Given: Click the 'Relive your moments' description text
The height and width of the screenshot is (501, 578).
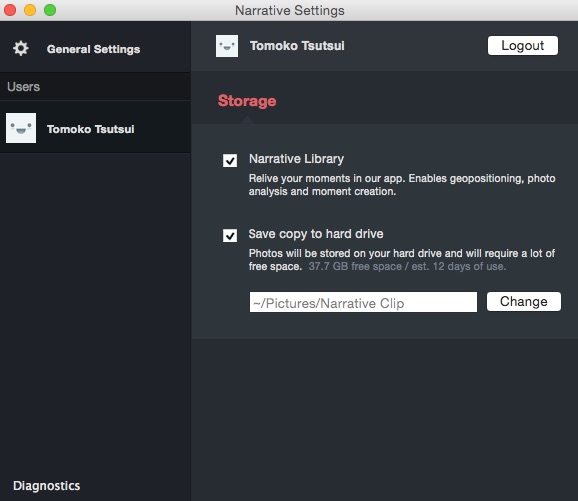Looking at the screenshot, I should coord(402,185).
